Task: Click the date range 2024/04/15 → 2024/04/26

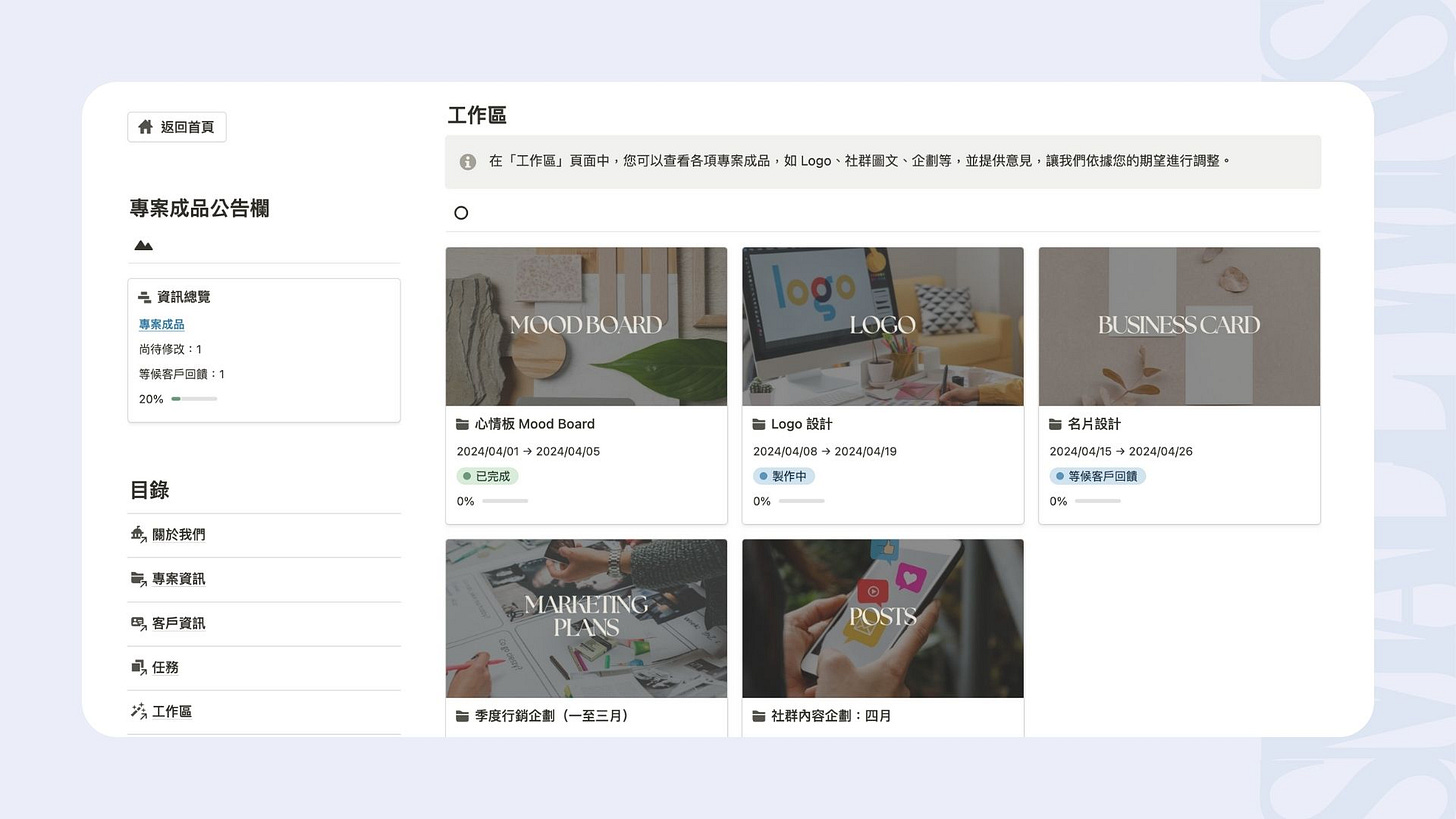Action: point(1121,451)
